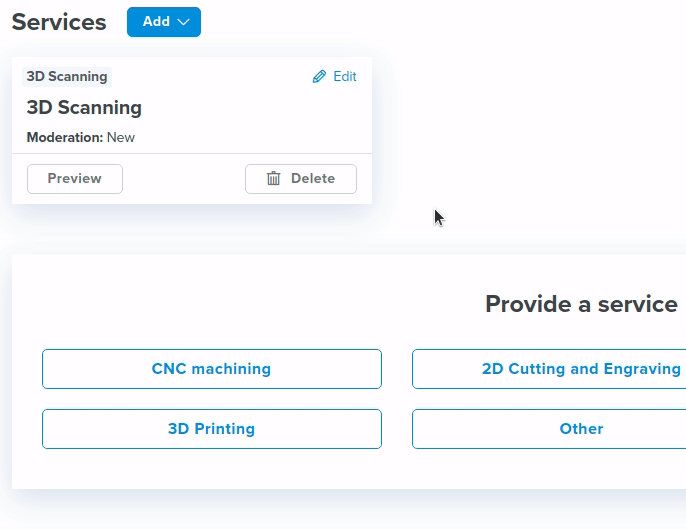The image size is (686, 529).
Task: Open the 3D Scanning service title
Action: click(84, 108)
